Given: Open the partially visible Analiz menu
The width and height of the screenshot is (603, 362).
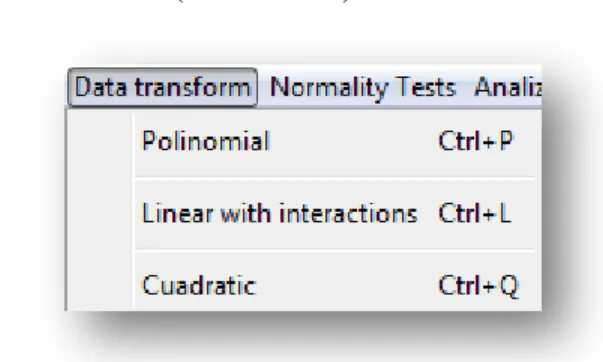Looking at the screenshot, I should (x=508, y=87).
